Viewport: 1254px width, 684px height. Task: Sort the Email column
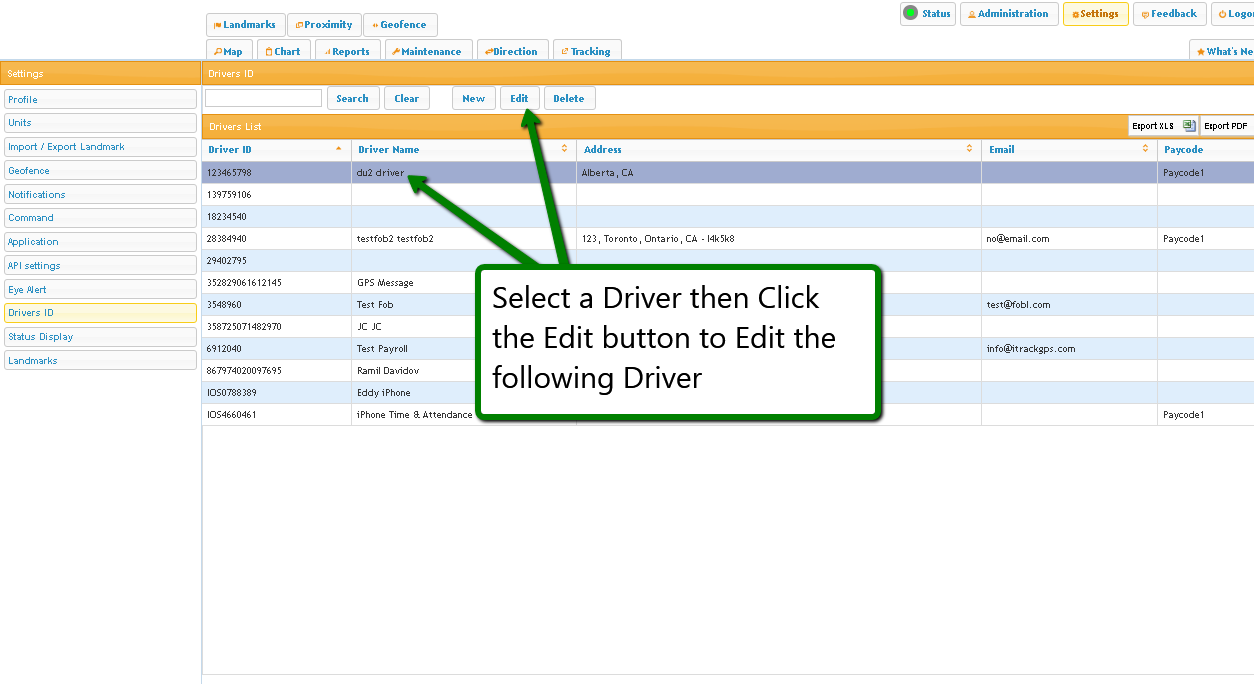1145,149
